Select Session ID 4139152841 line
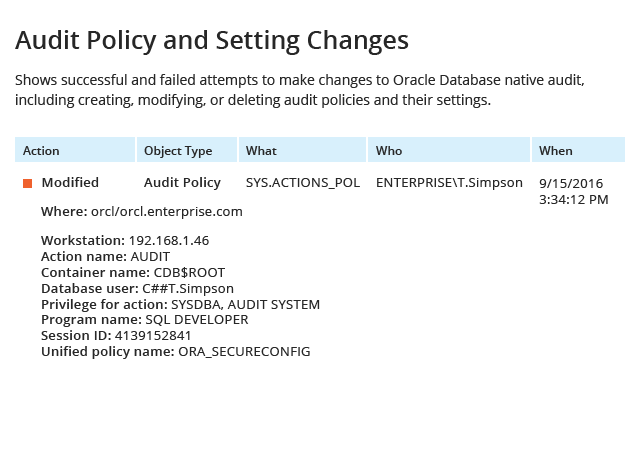The height and width of the screenshot is (450, 640). (116, 335)
